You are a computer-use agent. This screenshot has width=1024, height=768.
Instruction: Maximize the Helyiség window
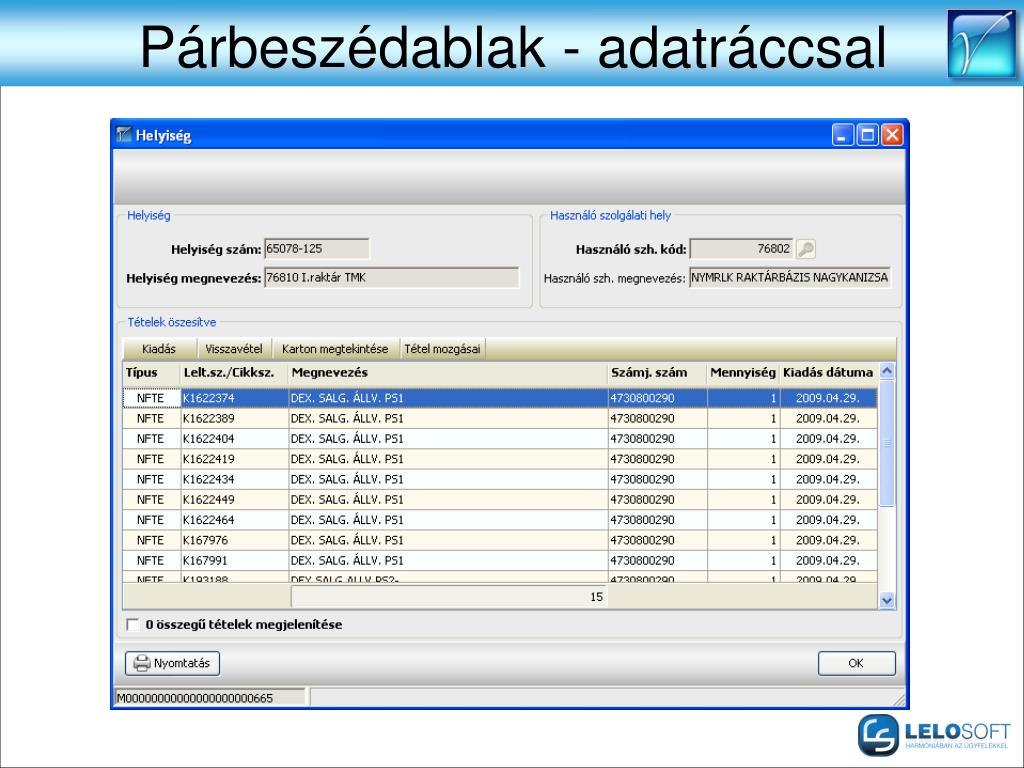coord(867,135)
